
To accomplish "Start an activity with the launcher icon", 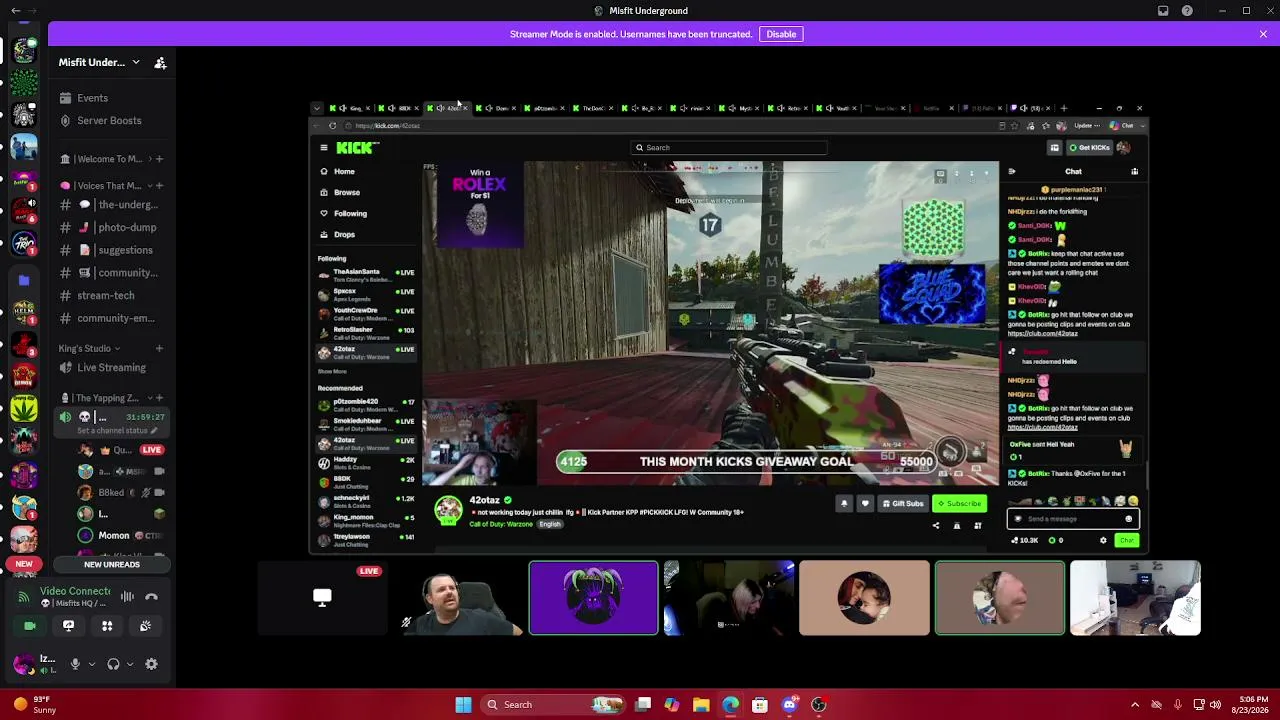I will (107, 626).
